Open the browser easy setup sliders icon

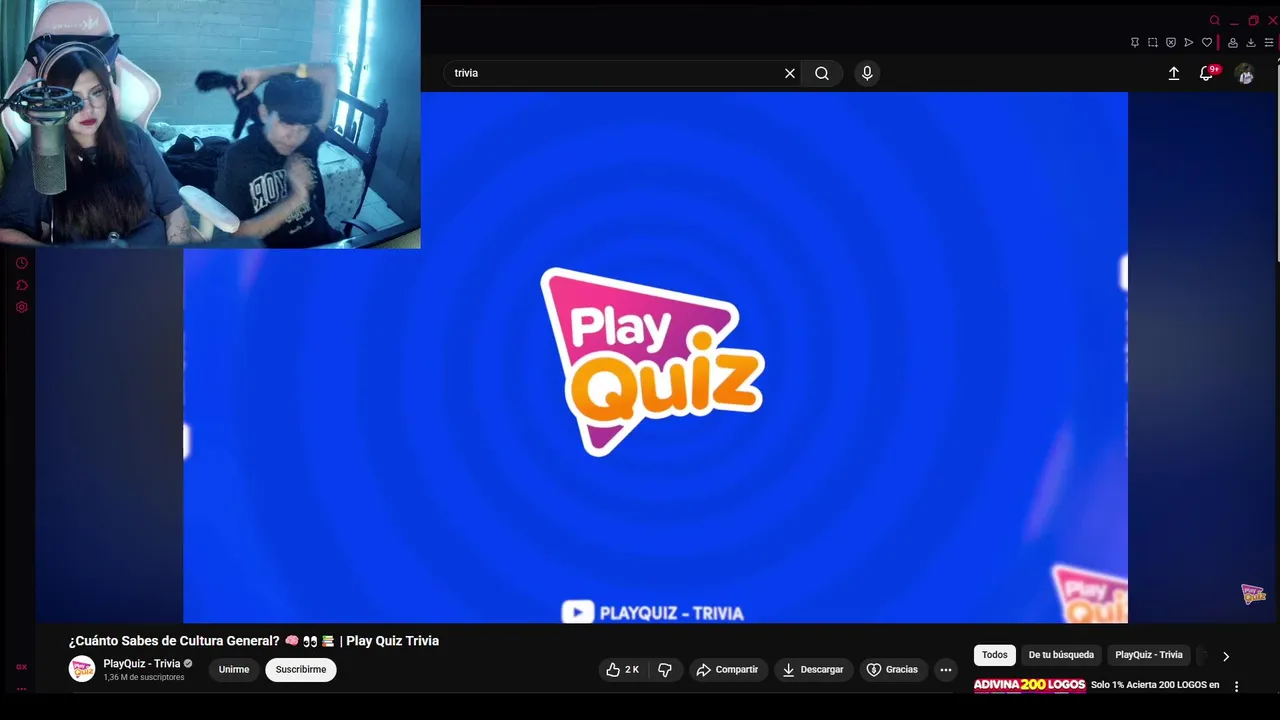click(x=1270, y=43)
